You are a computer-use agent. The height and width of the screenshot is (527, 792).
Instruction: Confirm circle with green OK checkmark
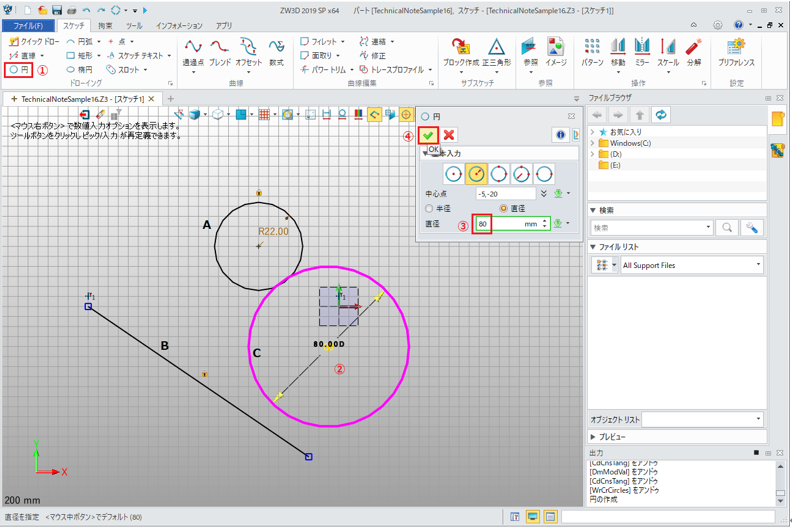point(428,135)
